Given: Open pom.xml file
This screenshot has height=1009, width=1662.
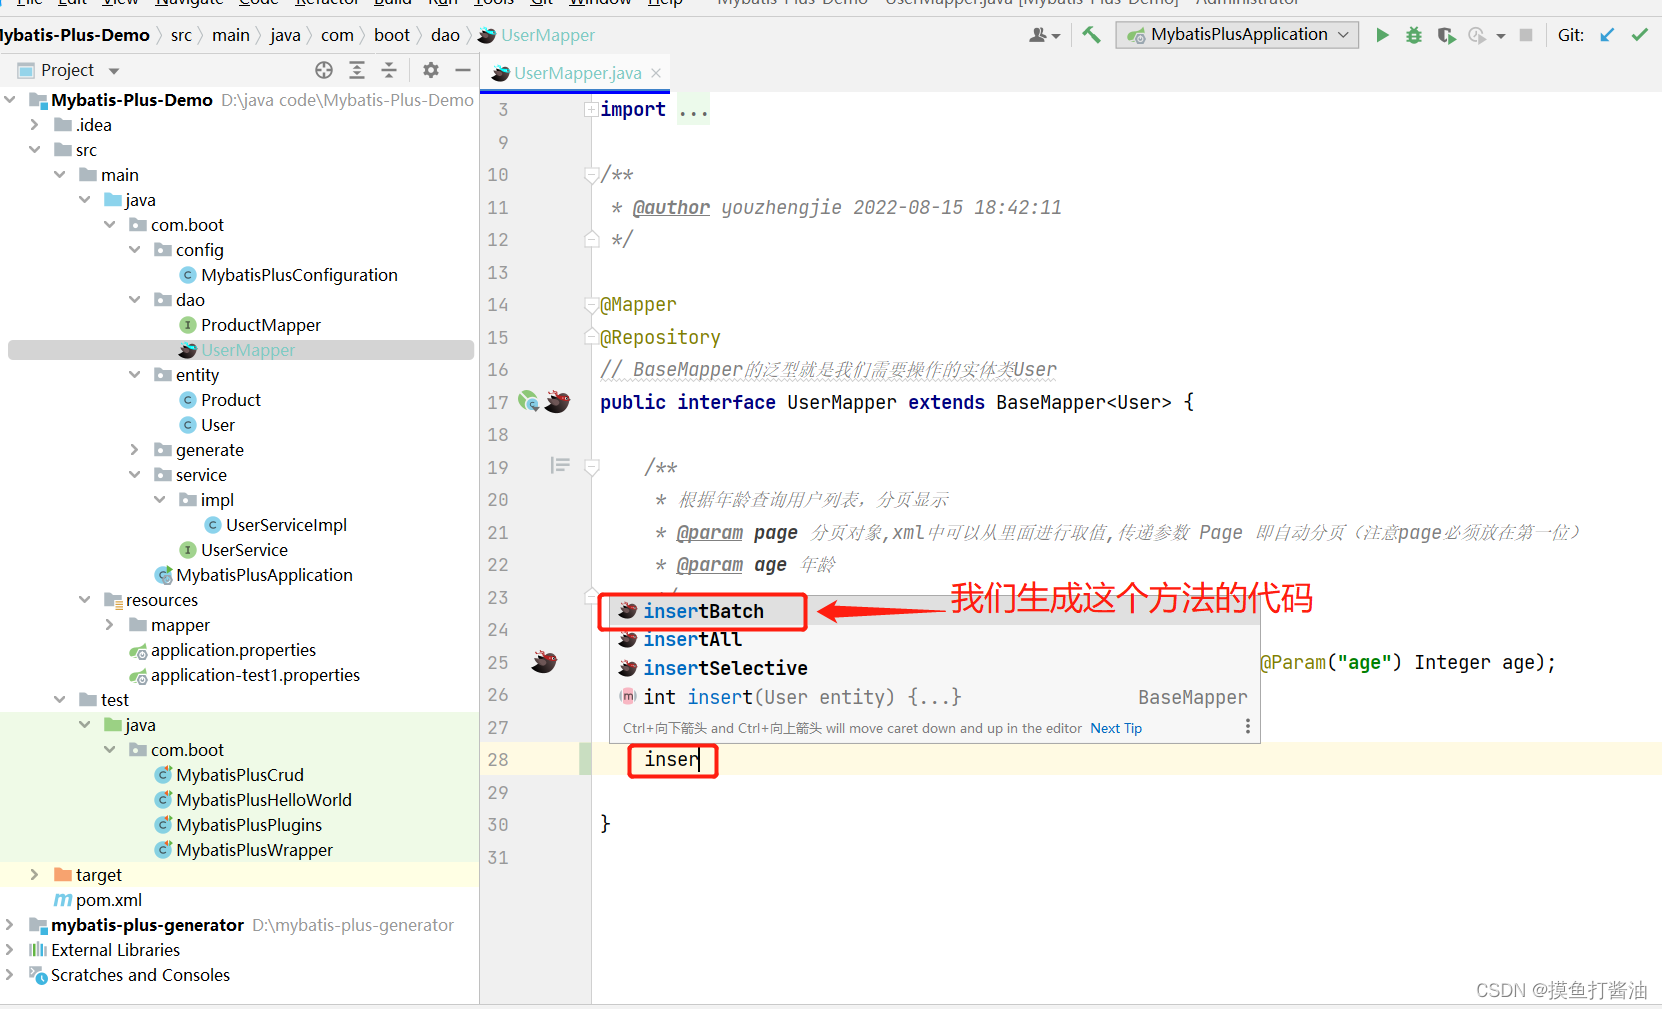Looking at the screenshot, I should 109,900.
